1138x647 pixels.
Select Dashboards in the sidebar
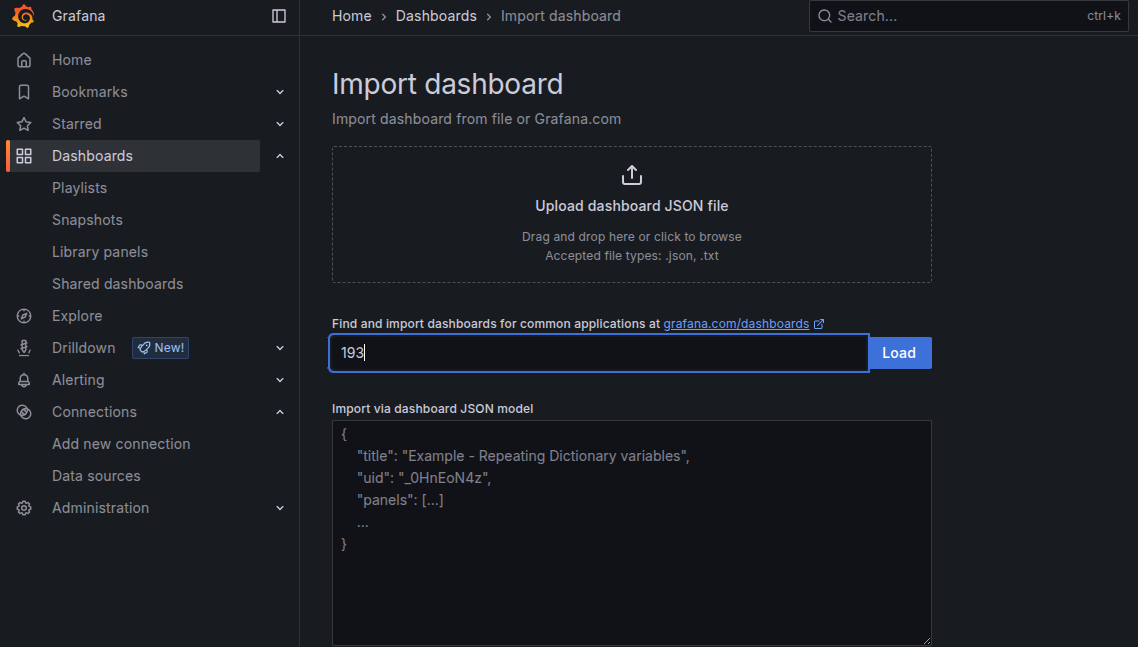92,156
